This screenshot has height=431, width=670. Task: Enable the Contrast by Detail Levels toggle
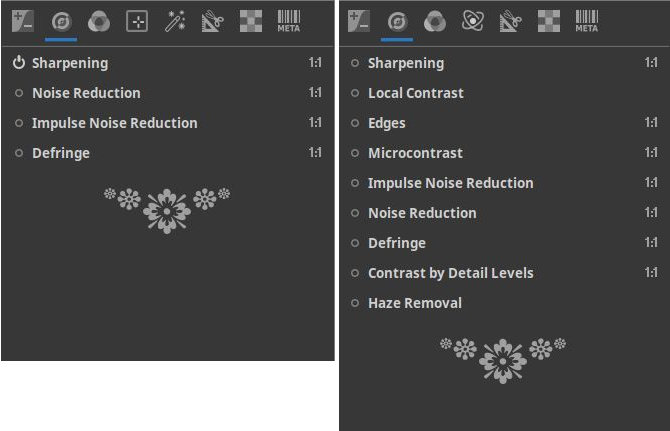click(355, 273)
